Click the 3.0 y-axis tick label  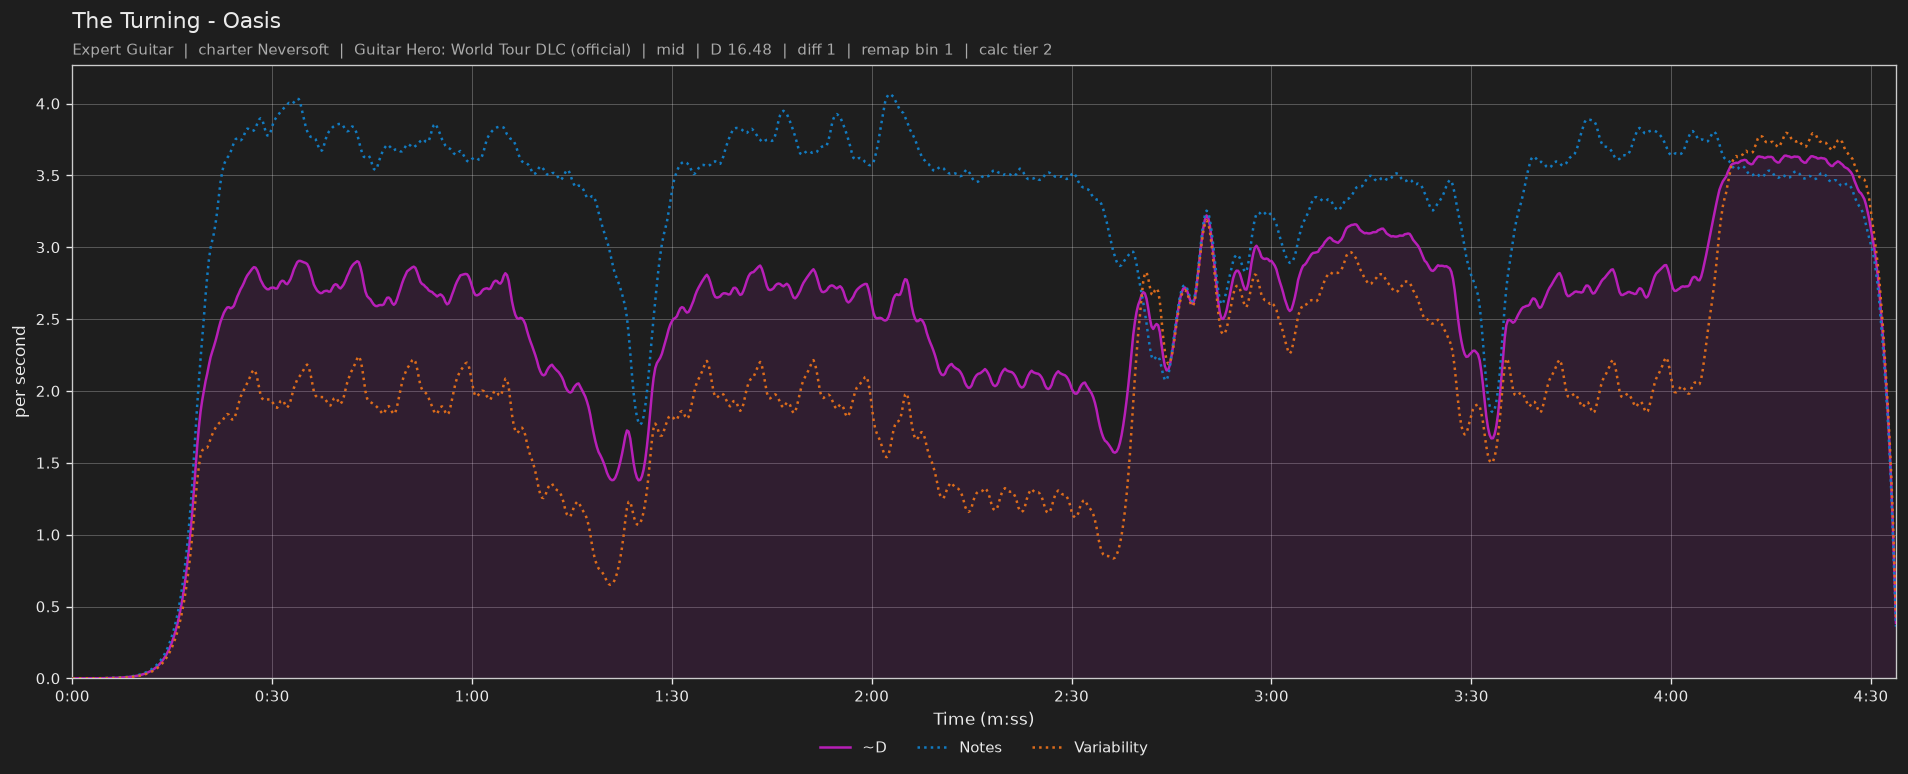click(x=49, y=248)
